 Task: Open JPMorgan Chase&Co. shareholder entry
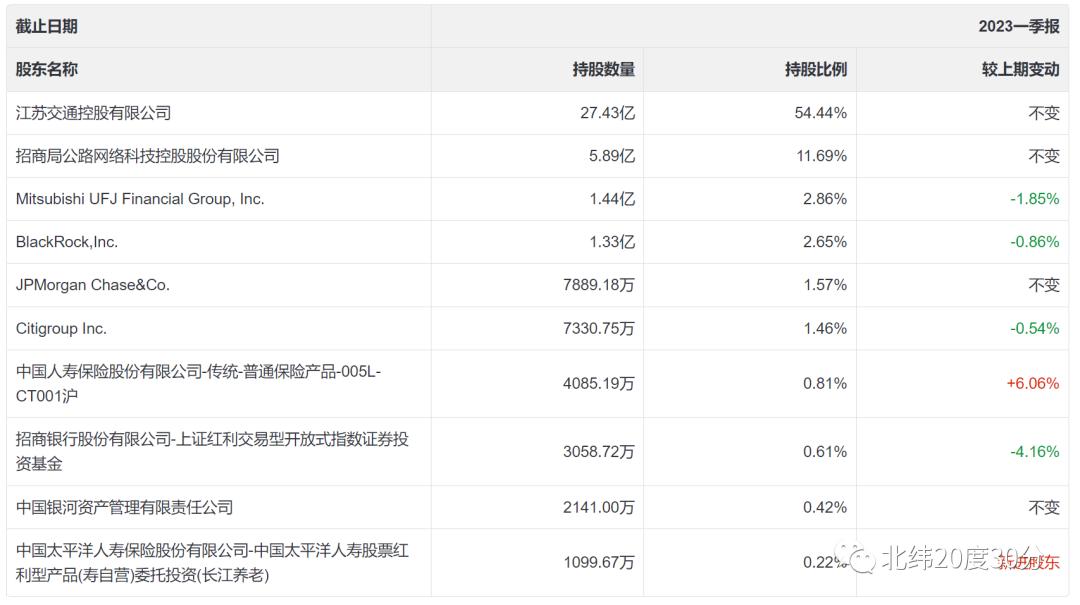(93, 285)
